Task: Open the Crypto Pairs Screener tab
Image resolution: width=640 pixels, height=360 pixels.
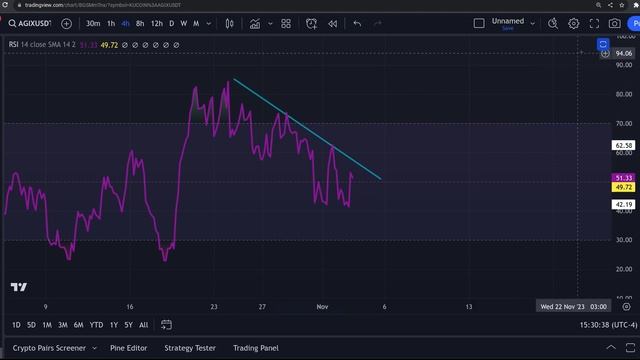Action: pos(49,348)
